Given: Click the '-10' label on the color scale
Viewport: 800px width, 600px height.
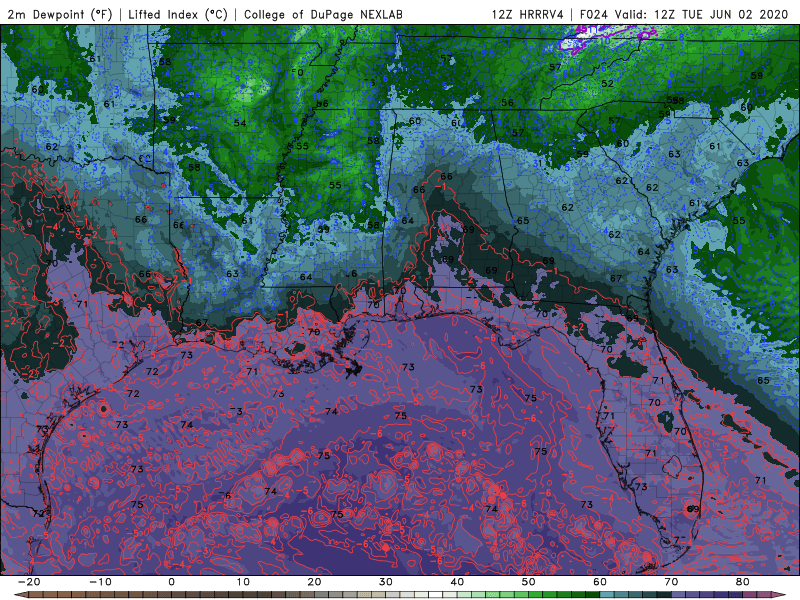Looking at the screenshot, I should 100,582.
